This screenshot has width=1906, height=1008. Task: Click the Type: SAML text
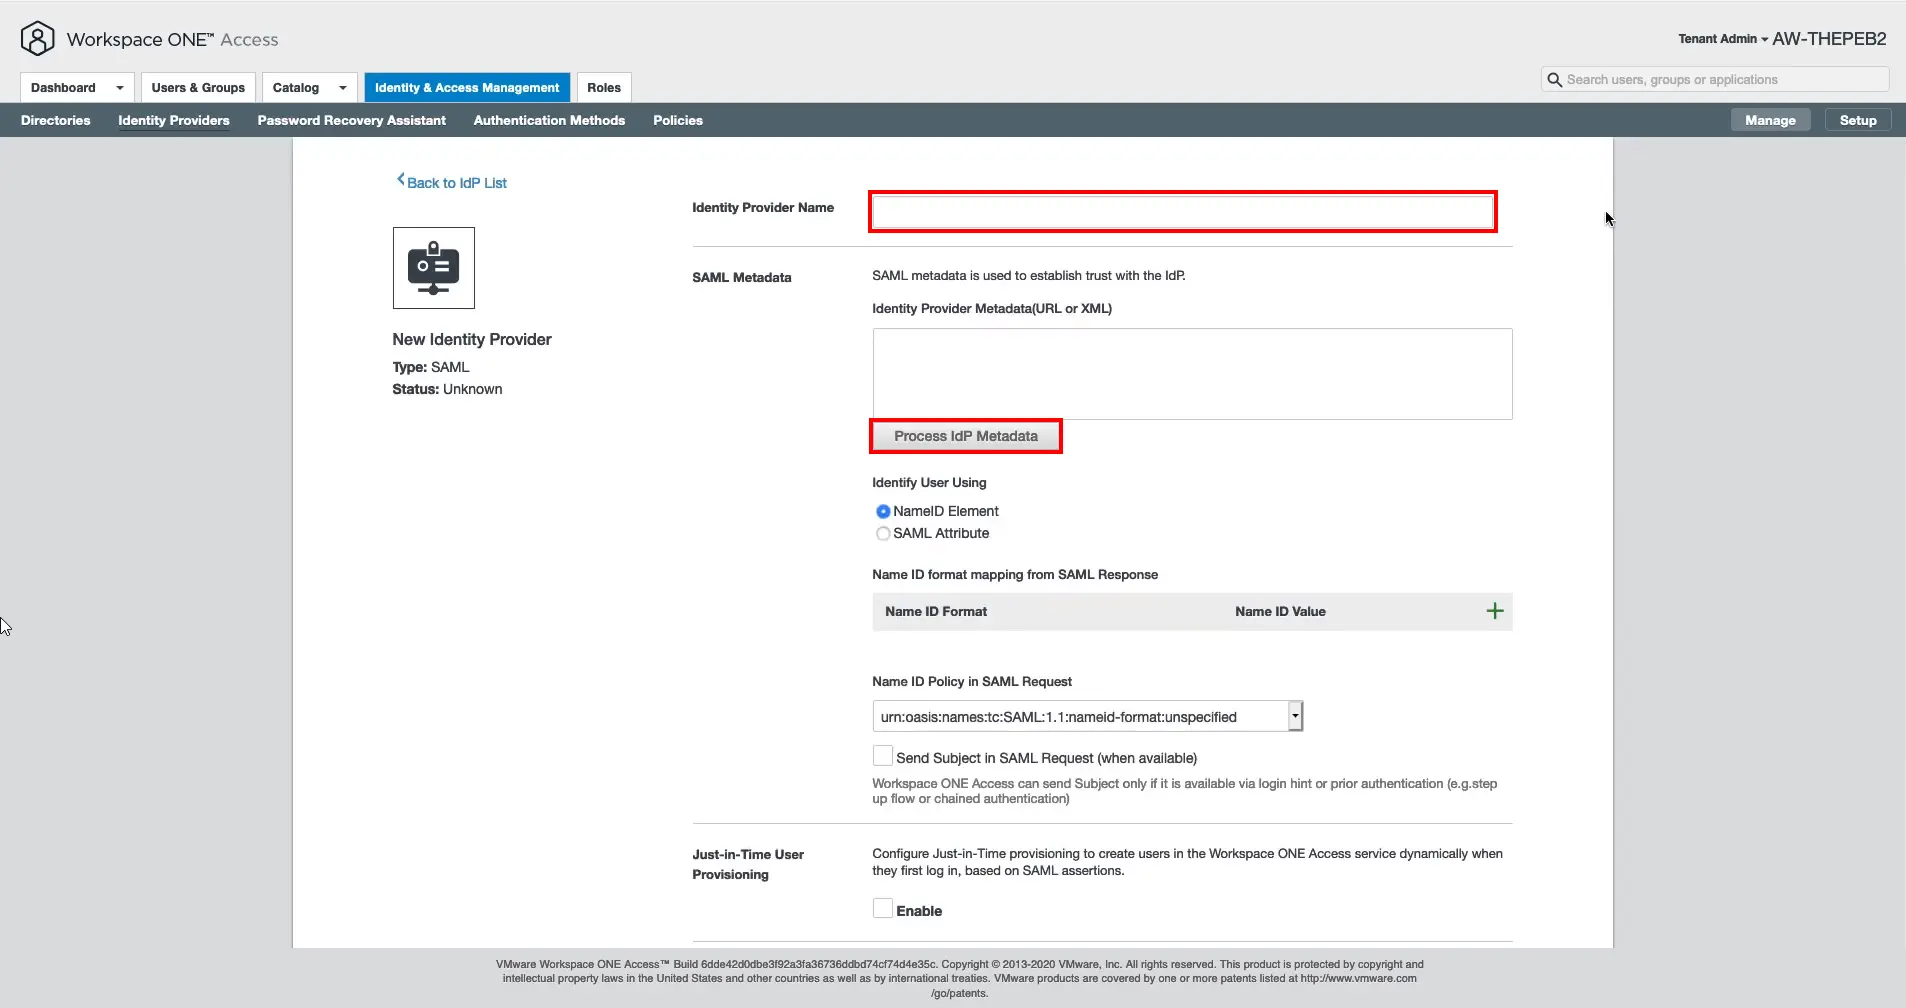[x=431, y=367]
